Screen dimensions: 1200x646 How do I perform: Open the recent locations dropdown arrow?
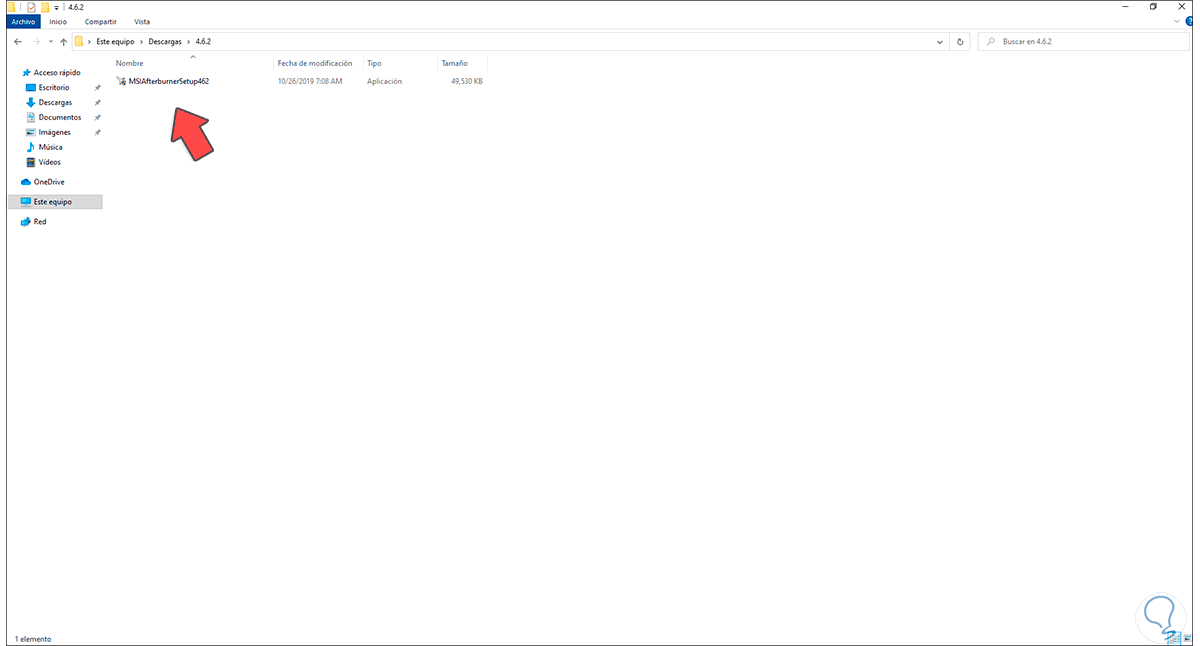click(x=52, y=42)
